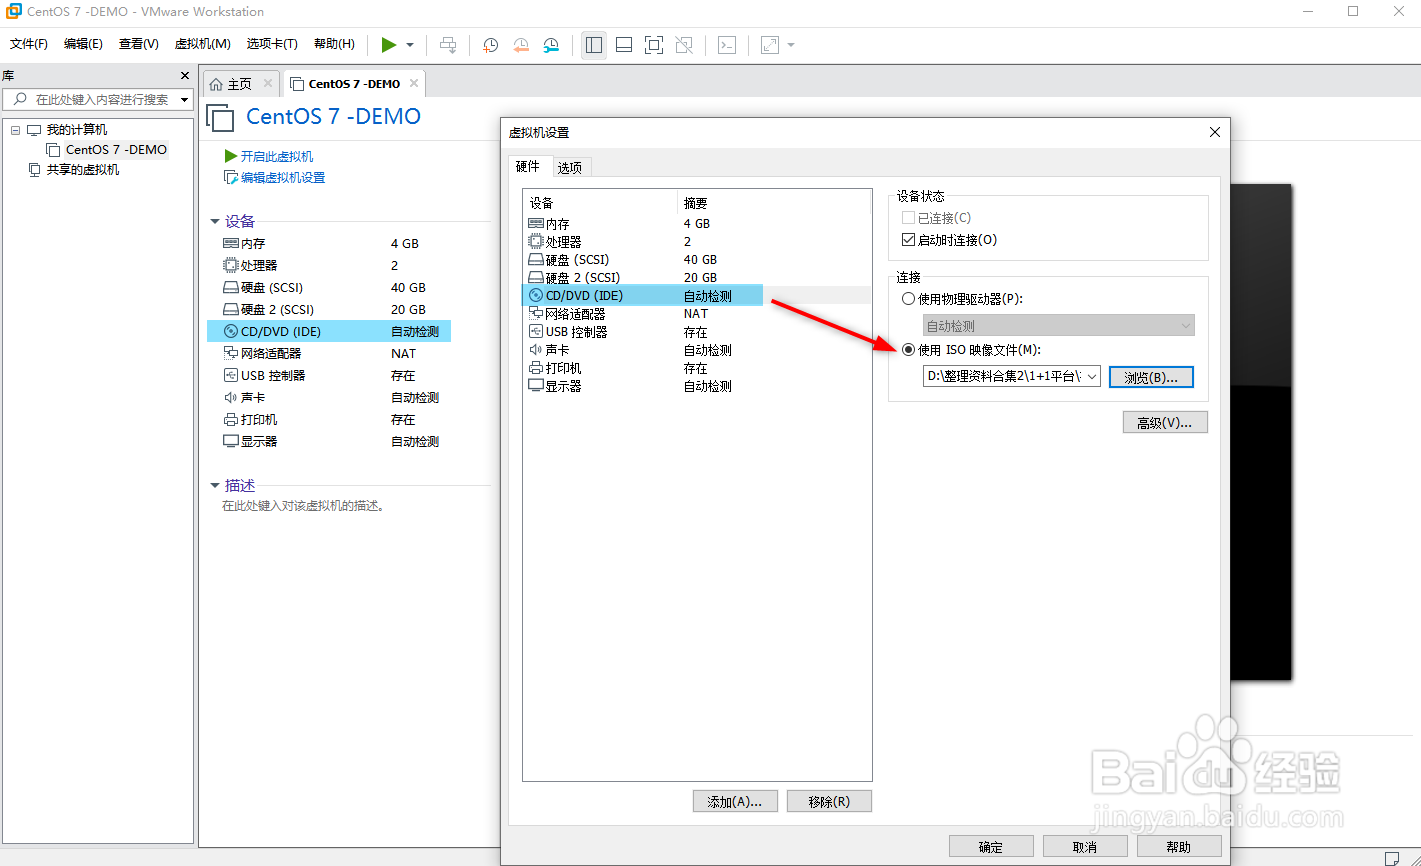Click the 移除(R) button

(x=829, y=802)
